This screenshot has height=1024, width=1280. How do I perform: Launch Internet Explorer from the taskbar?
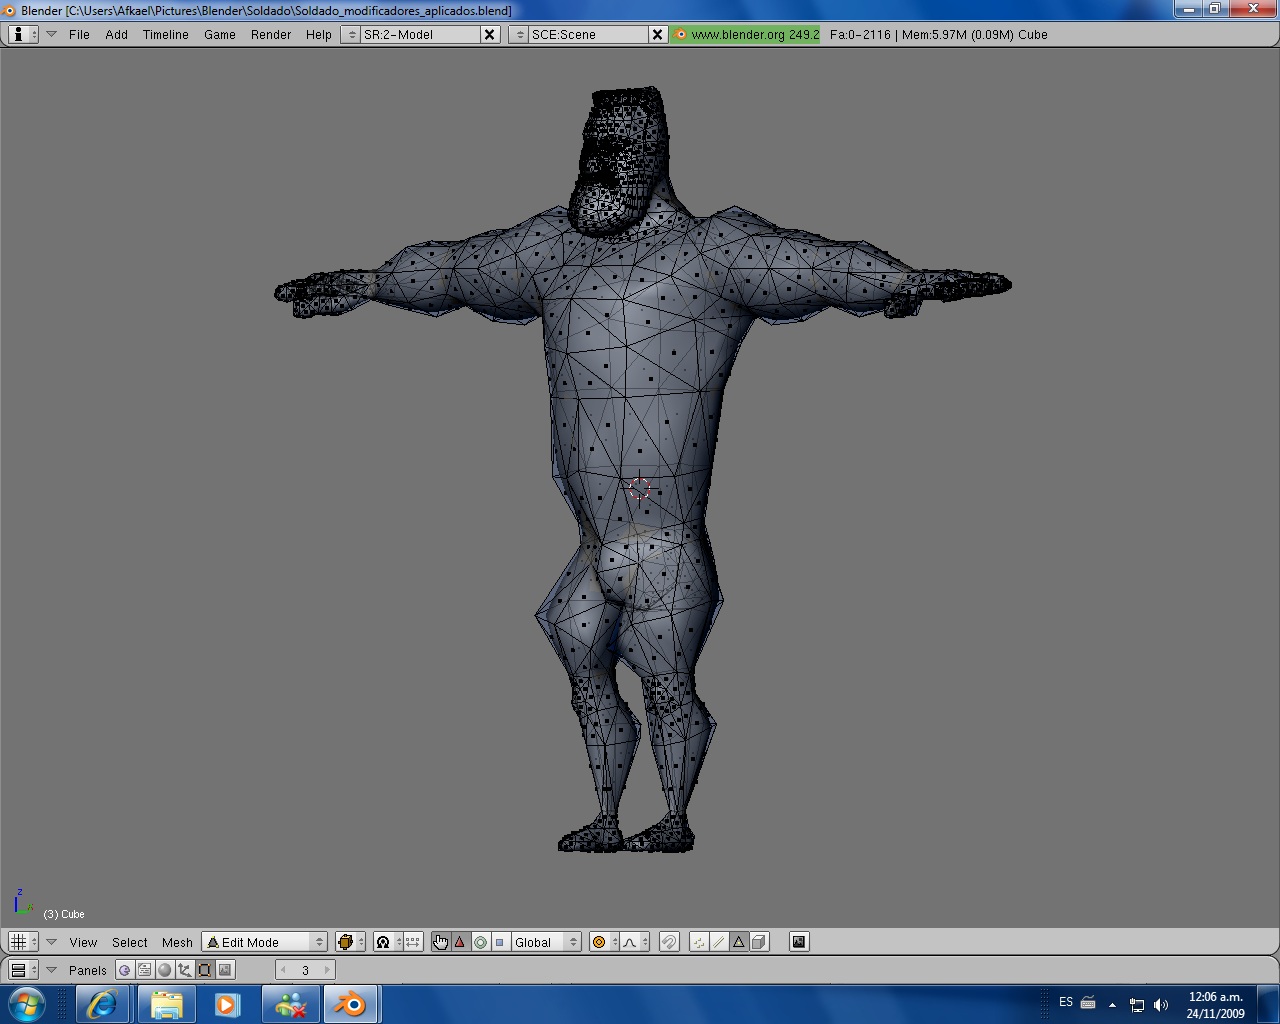[x=102, y=1004]
